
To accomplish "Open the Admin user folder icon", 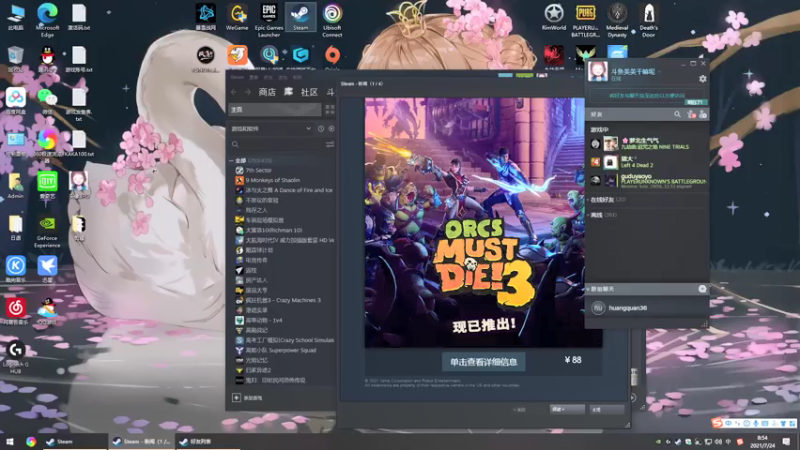I will pyautogui.click(x=15, y=185).
